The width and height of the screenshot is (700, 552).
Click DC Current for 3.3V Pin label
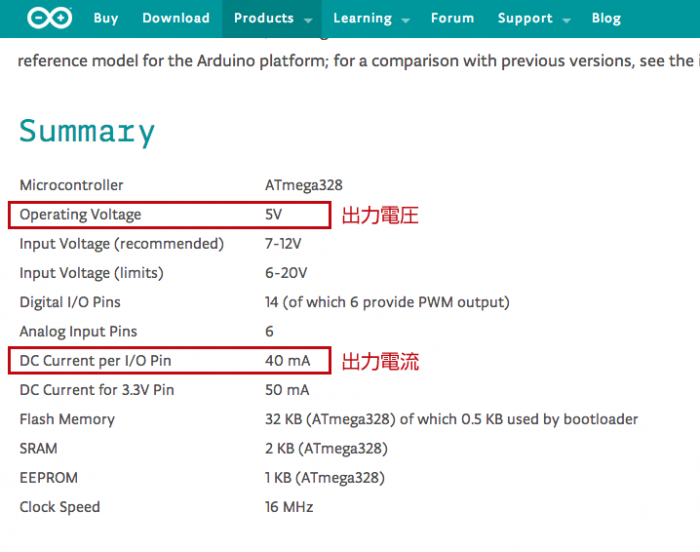point(96,390)
